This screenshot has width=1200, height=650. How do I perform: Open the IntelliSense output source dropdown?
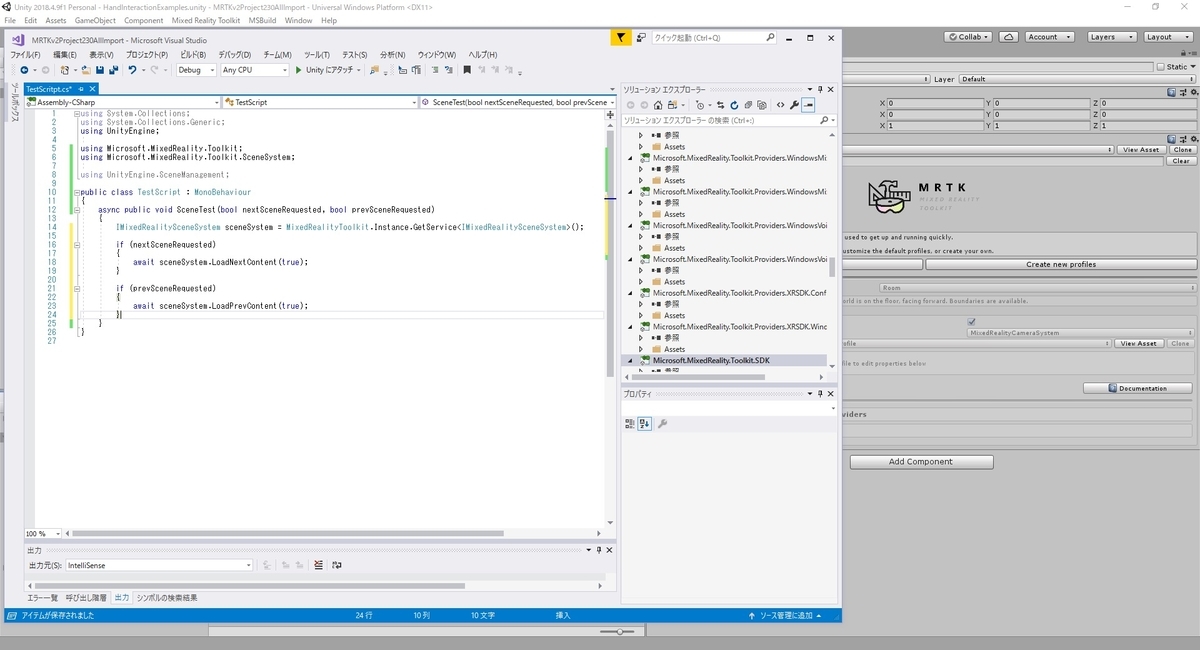click(x=158, y=565)
